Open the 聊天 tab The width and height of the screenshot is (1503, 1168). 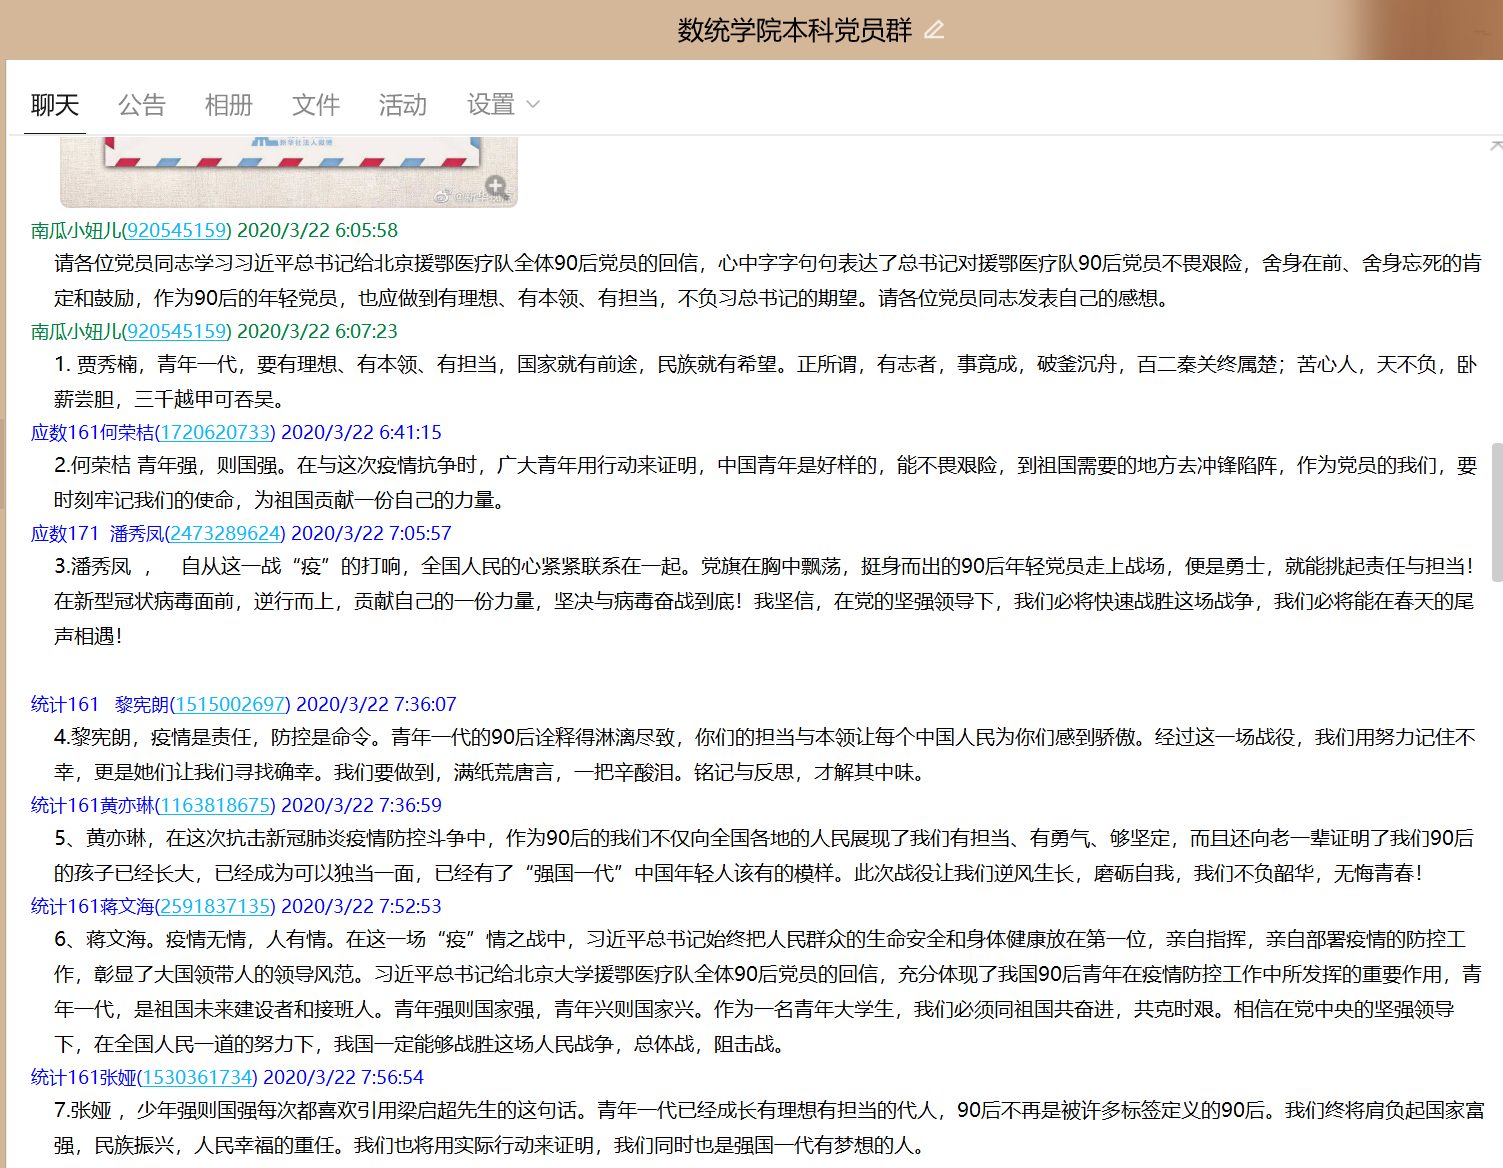pos(55,105)
